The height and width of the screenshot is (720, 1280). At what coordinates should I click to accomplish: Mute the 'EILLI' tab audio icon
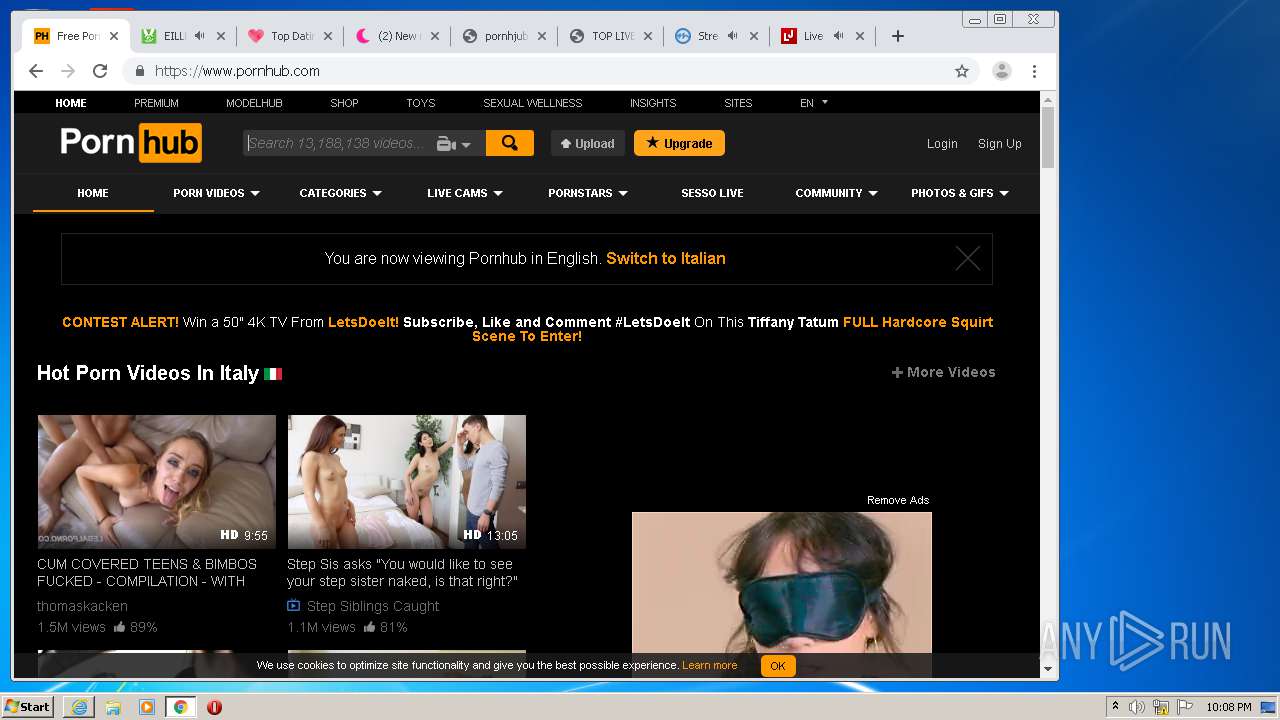pyautogui.click(x=200, y=36)
